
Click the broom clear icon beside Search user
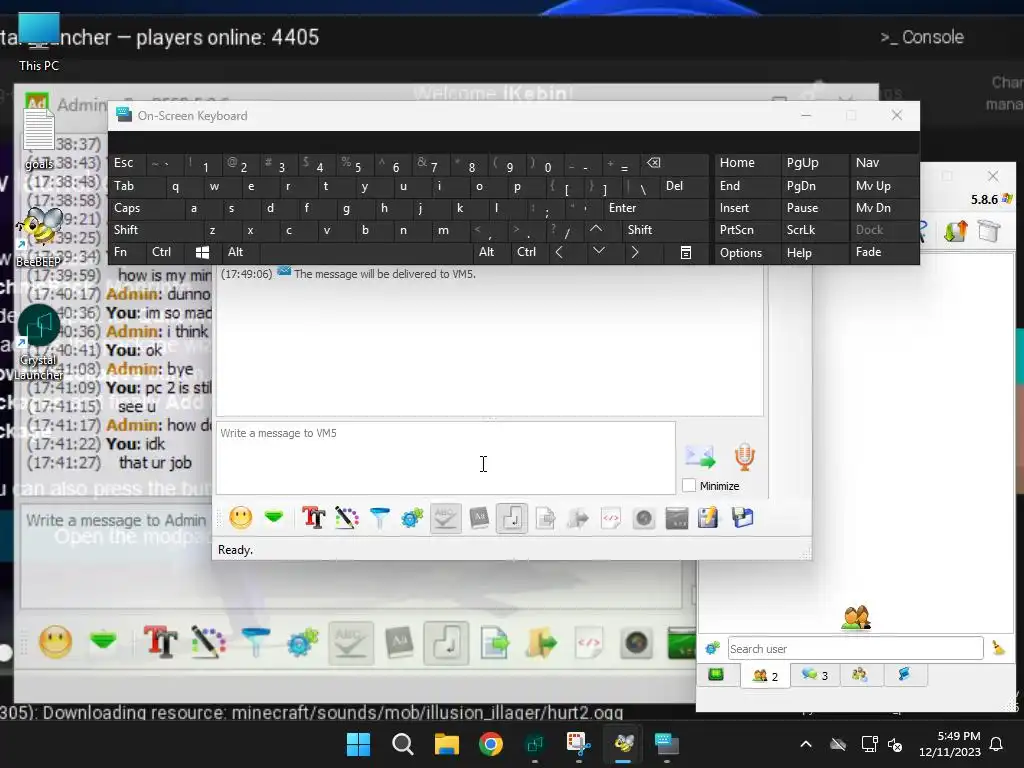pos(999,648)
